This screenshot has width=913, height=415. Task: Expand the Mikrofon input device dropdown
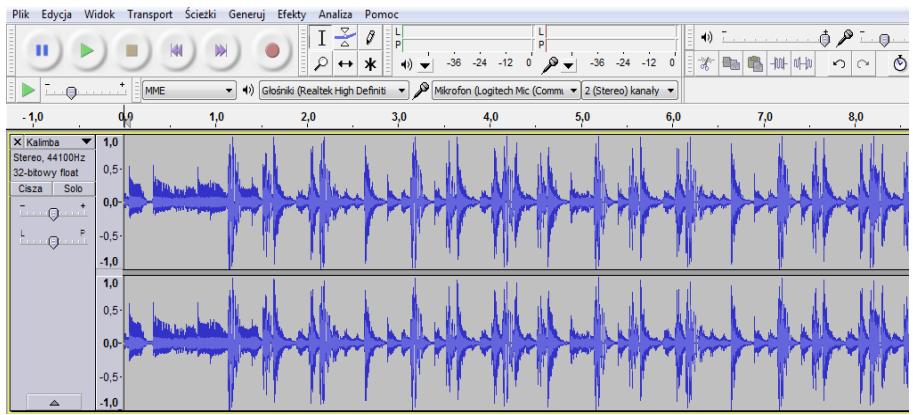click(573, 90)
